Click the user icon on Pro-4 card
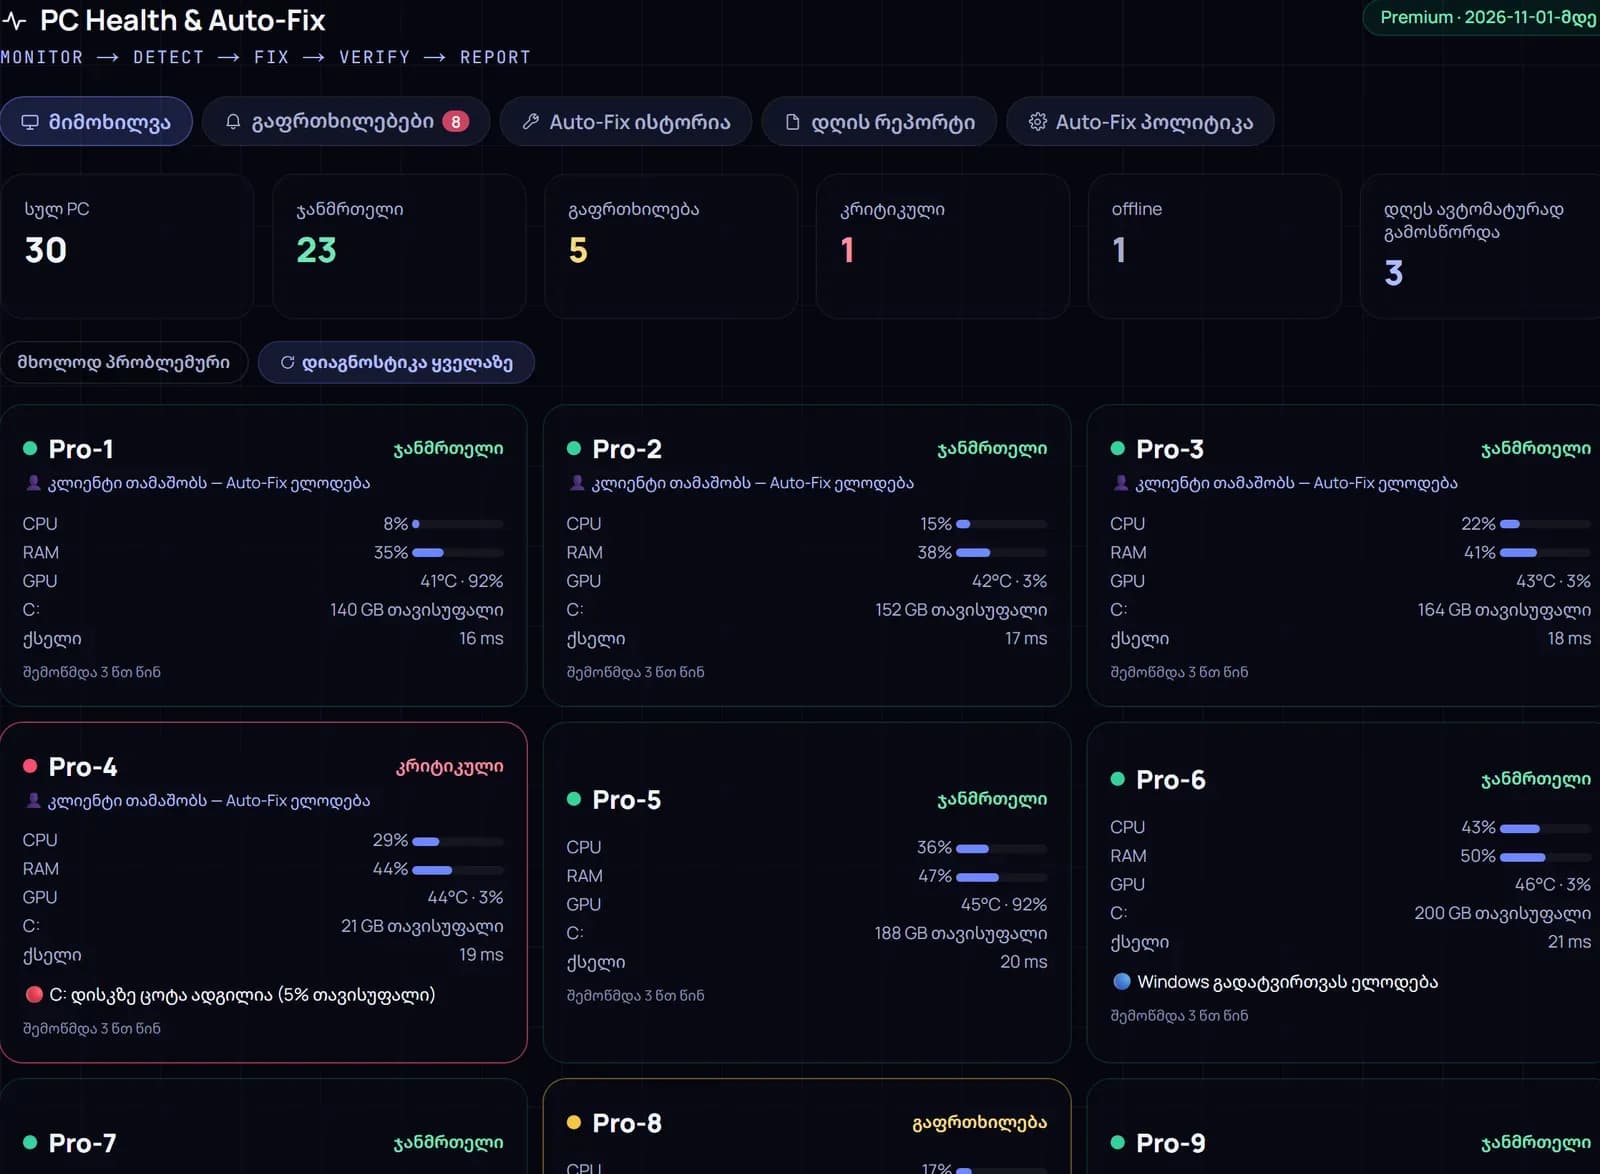The width and height of the screenshot is (1600, 1174). coord(33,801)
